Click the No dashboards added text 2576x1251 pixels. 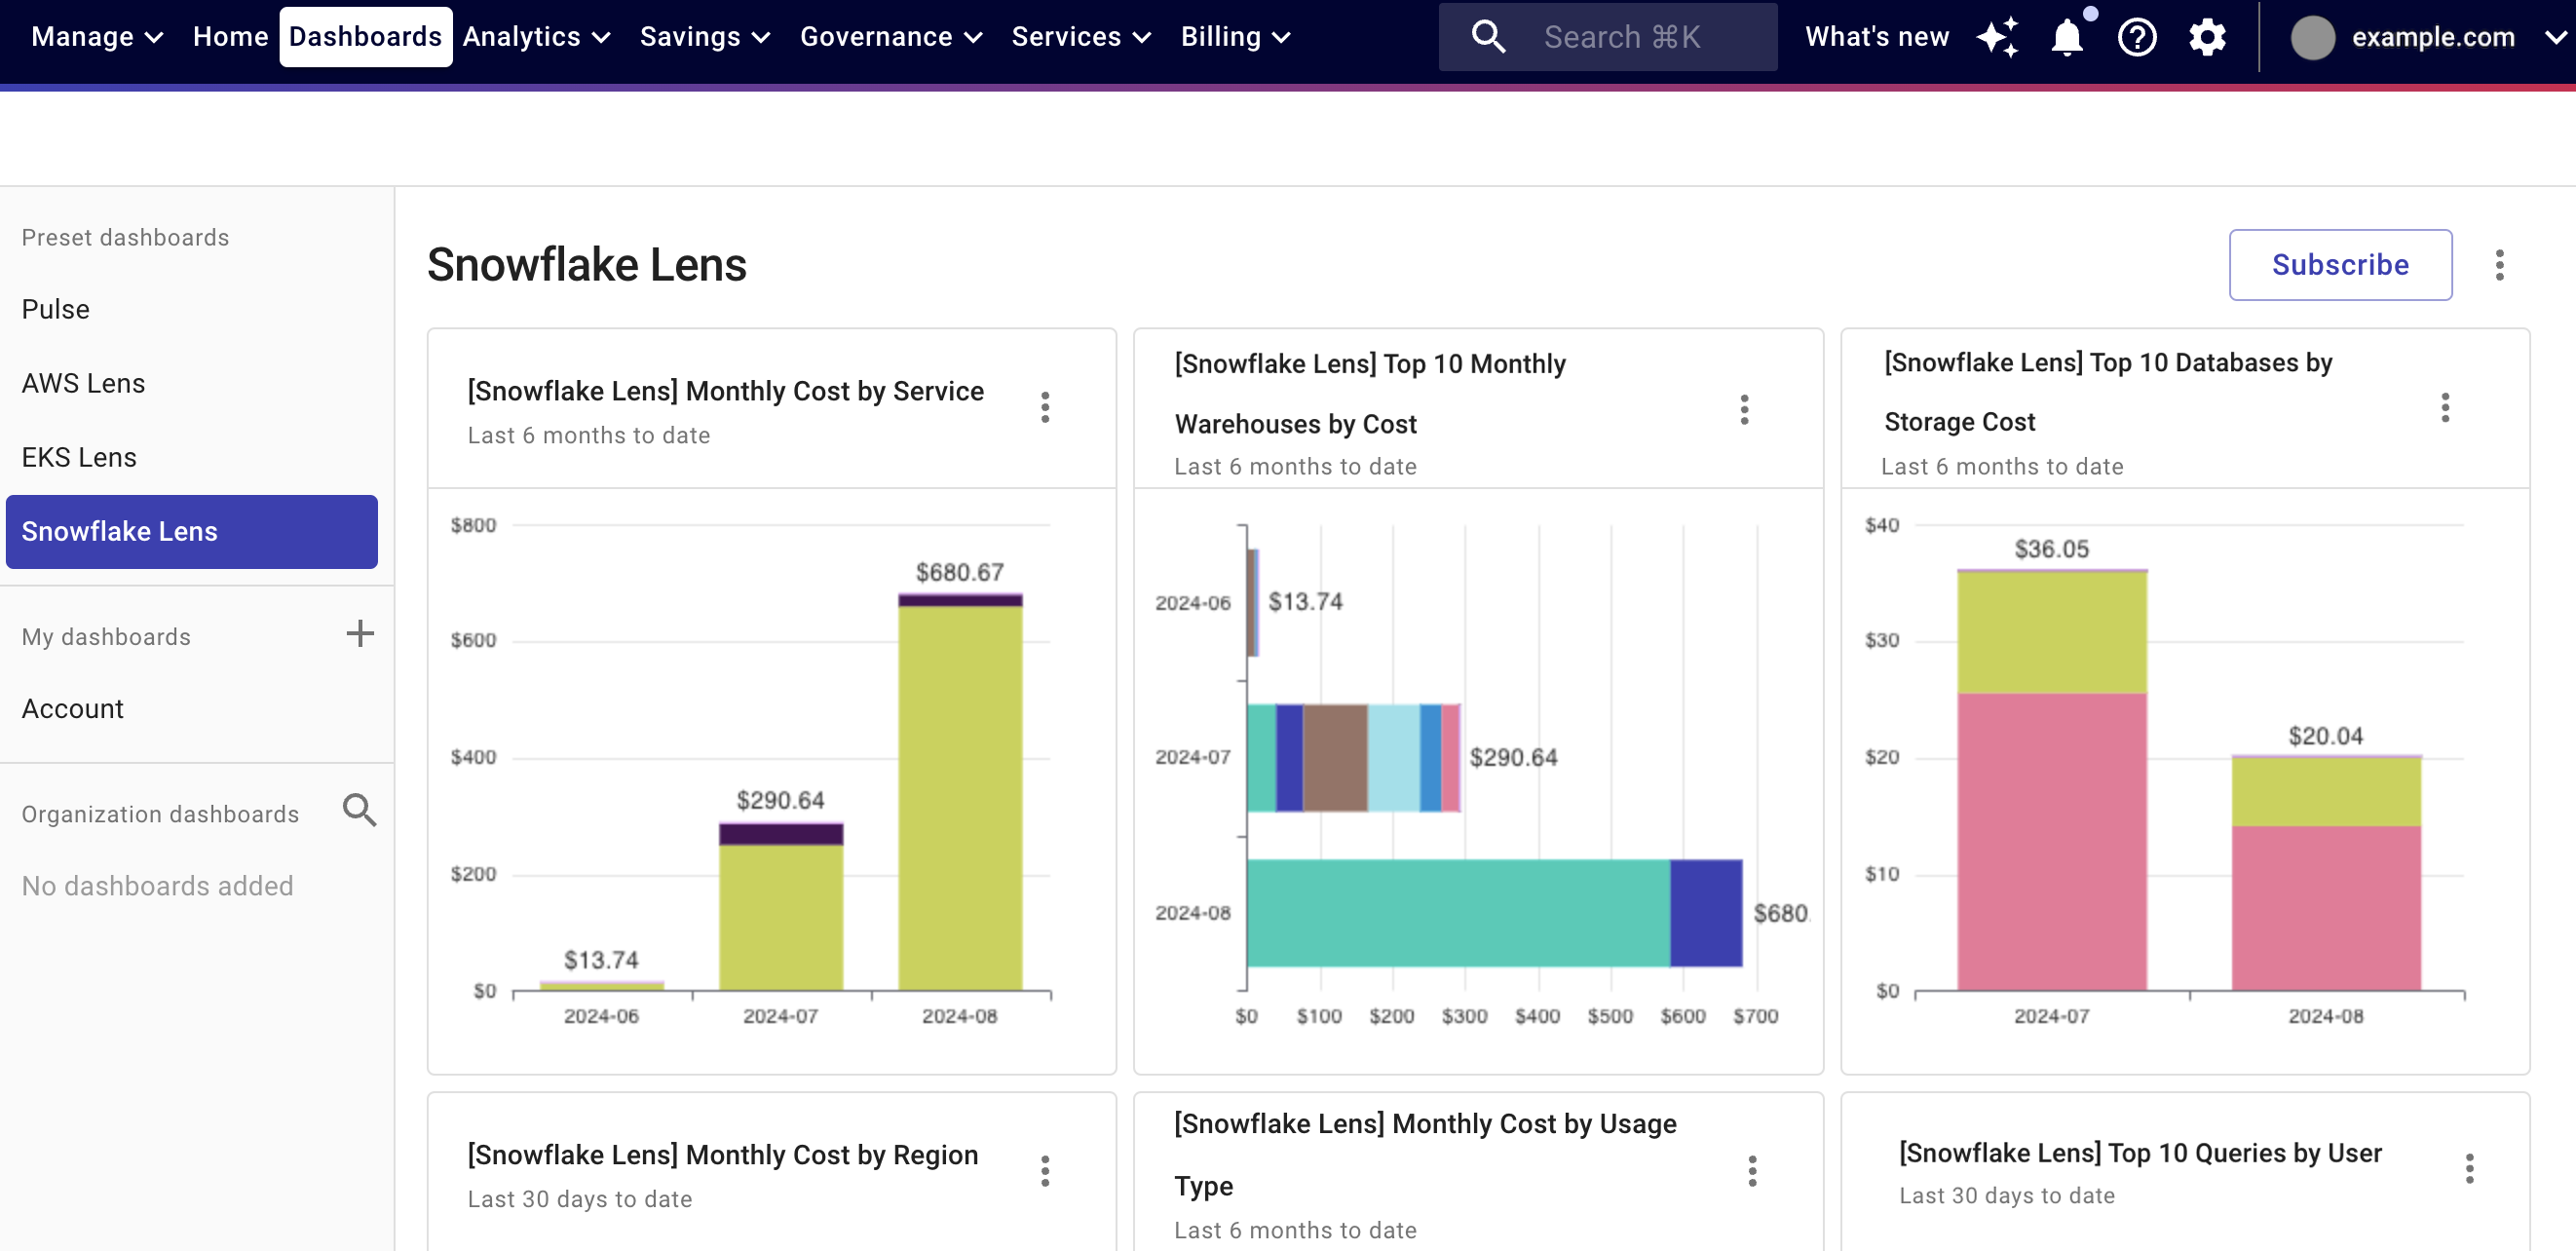(x=157, y=886)
